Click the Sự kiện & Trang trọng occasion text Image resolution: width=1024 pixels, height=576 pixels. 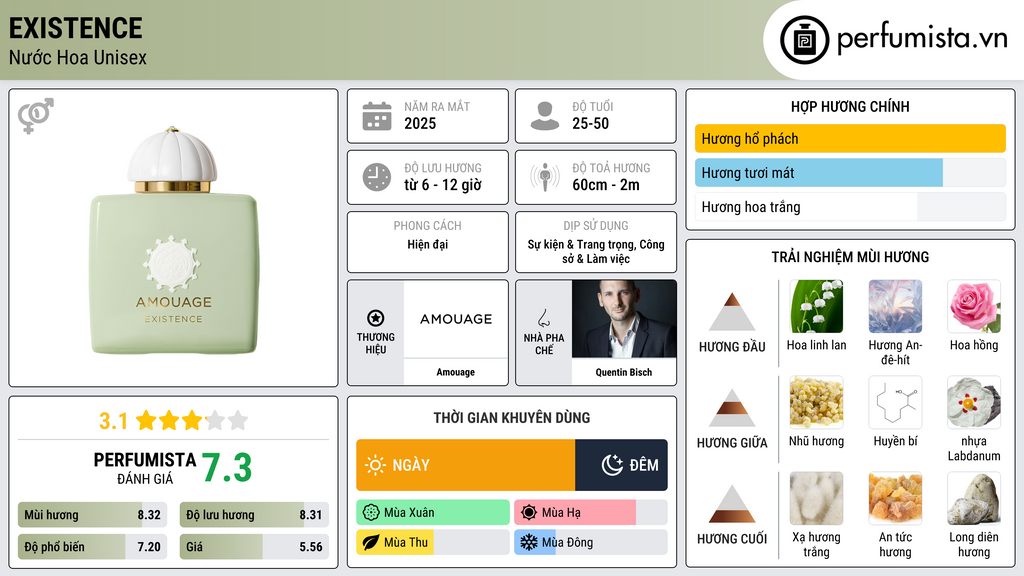point(596,251)
